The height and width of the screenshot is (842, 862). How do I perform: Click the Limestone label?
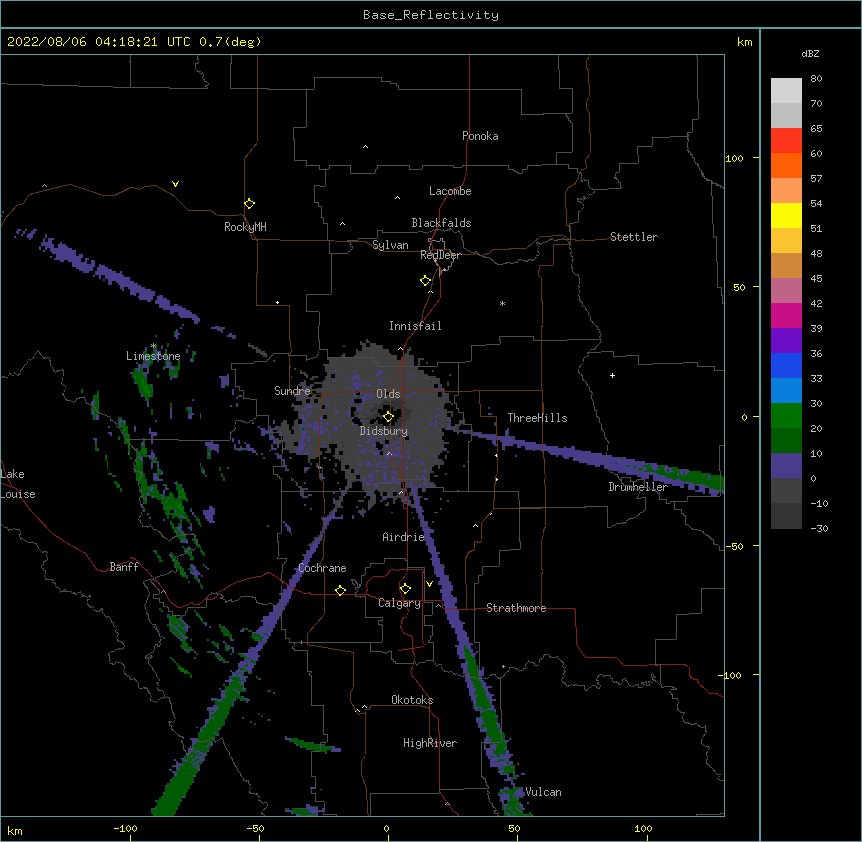point(153,356)
